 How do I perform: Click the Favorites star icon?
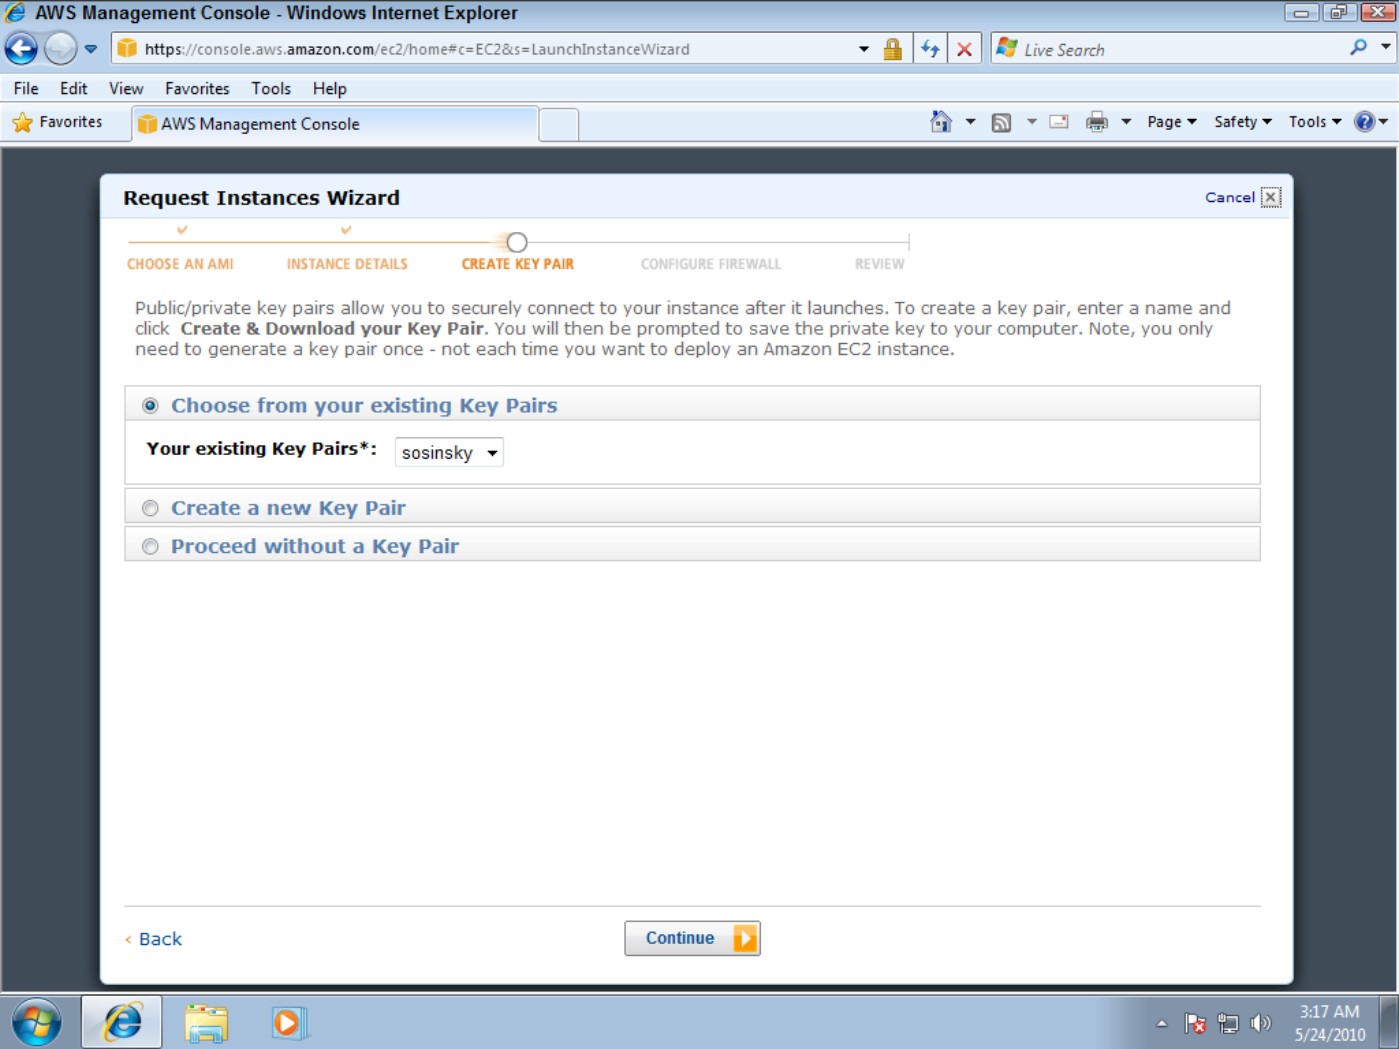22,122
